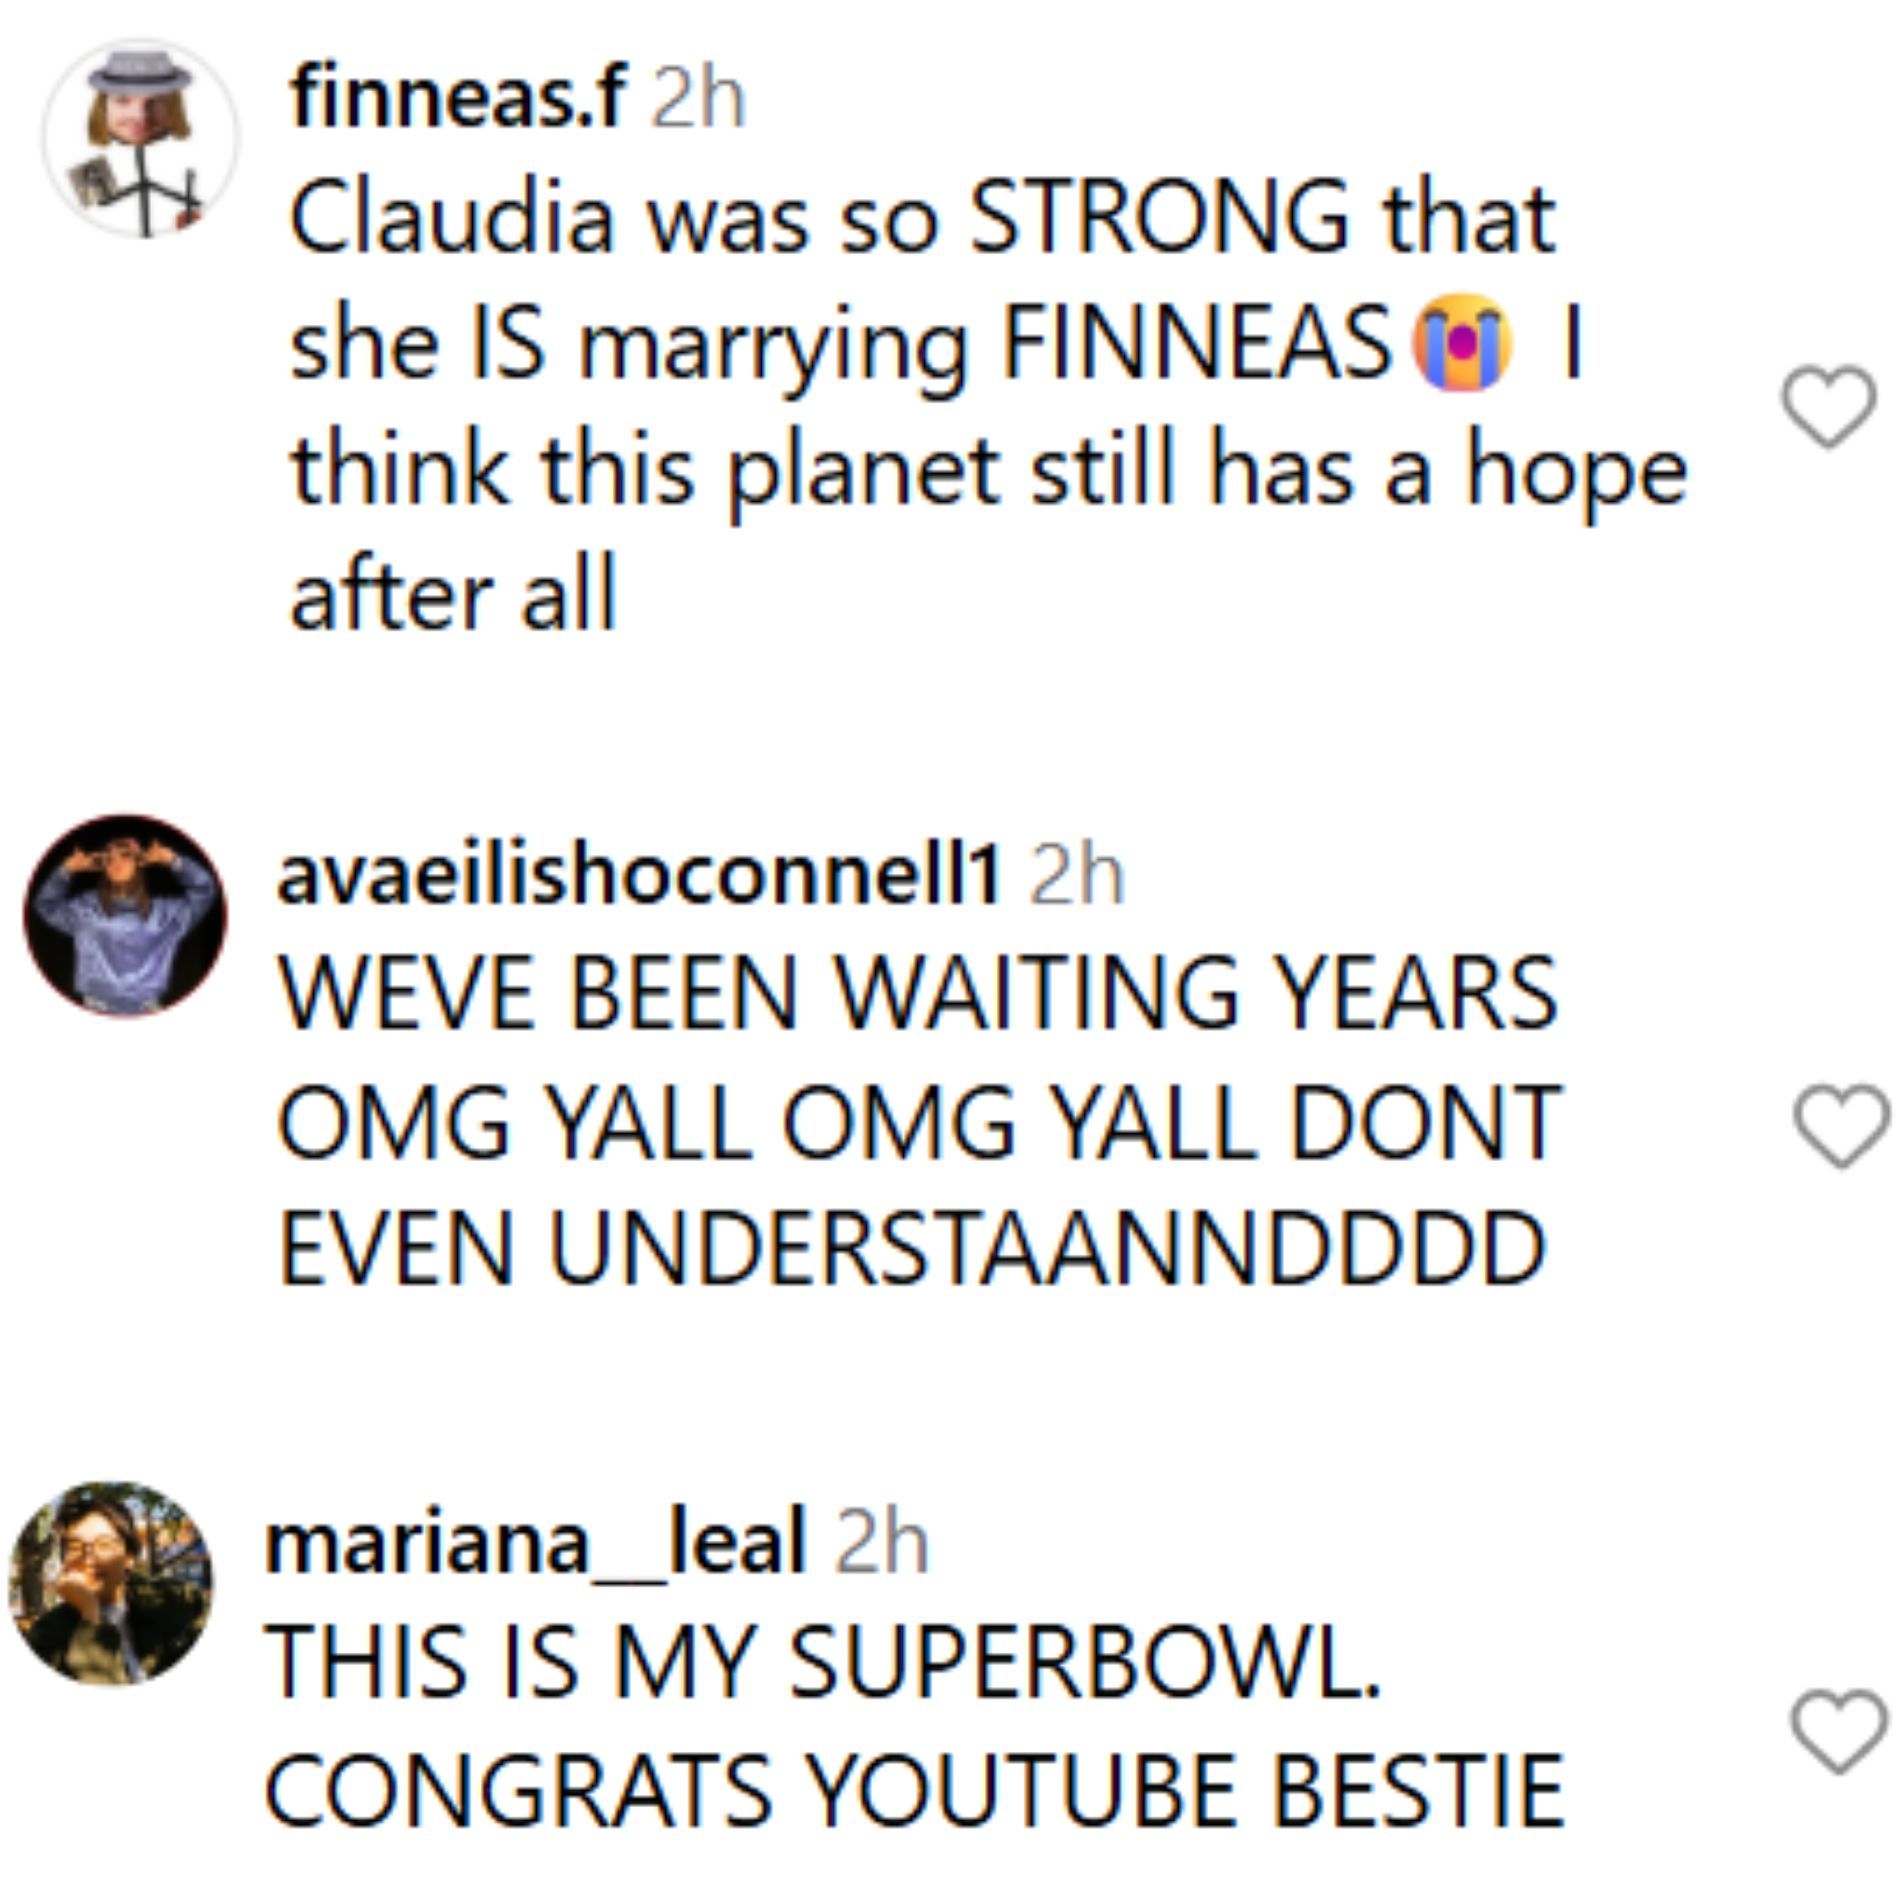This screenshot has width=1900, height=1900.
Task: Click the word UNDERSTAANNDDDD in second comment
Action: click(1047, 1248)
